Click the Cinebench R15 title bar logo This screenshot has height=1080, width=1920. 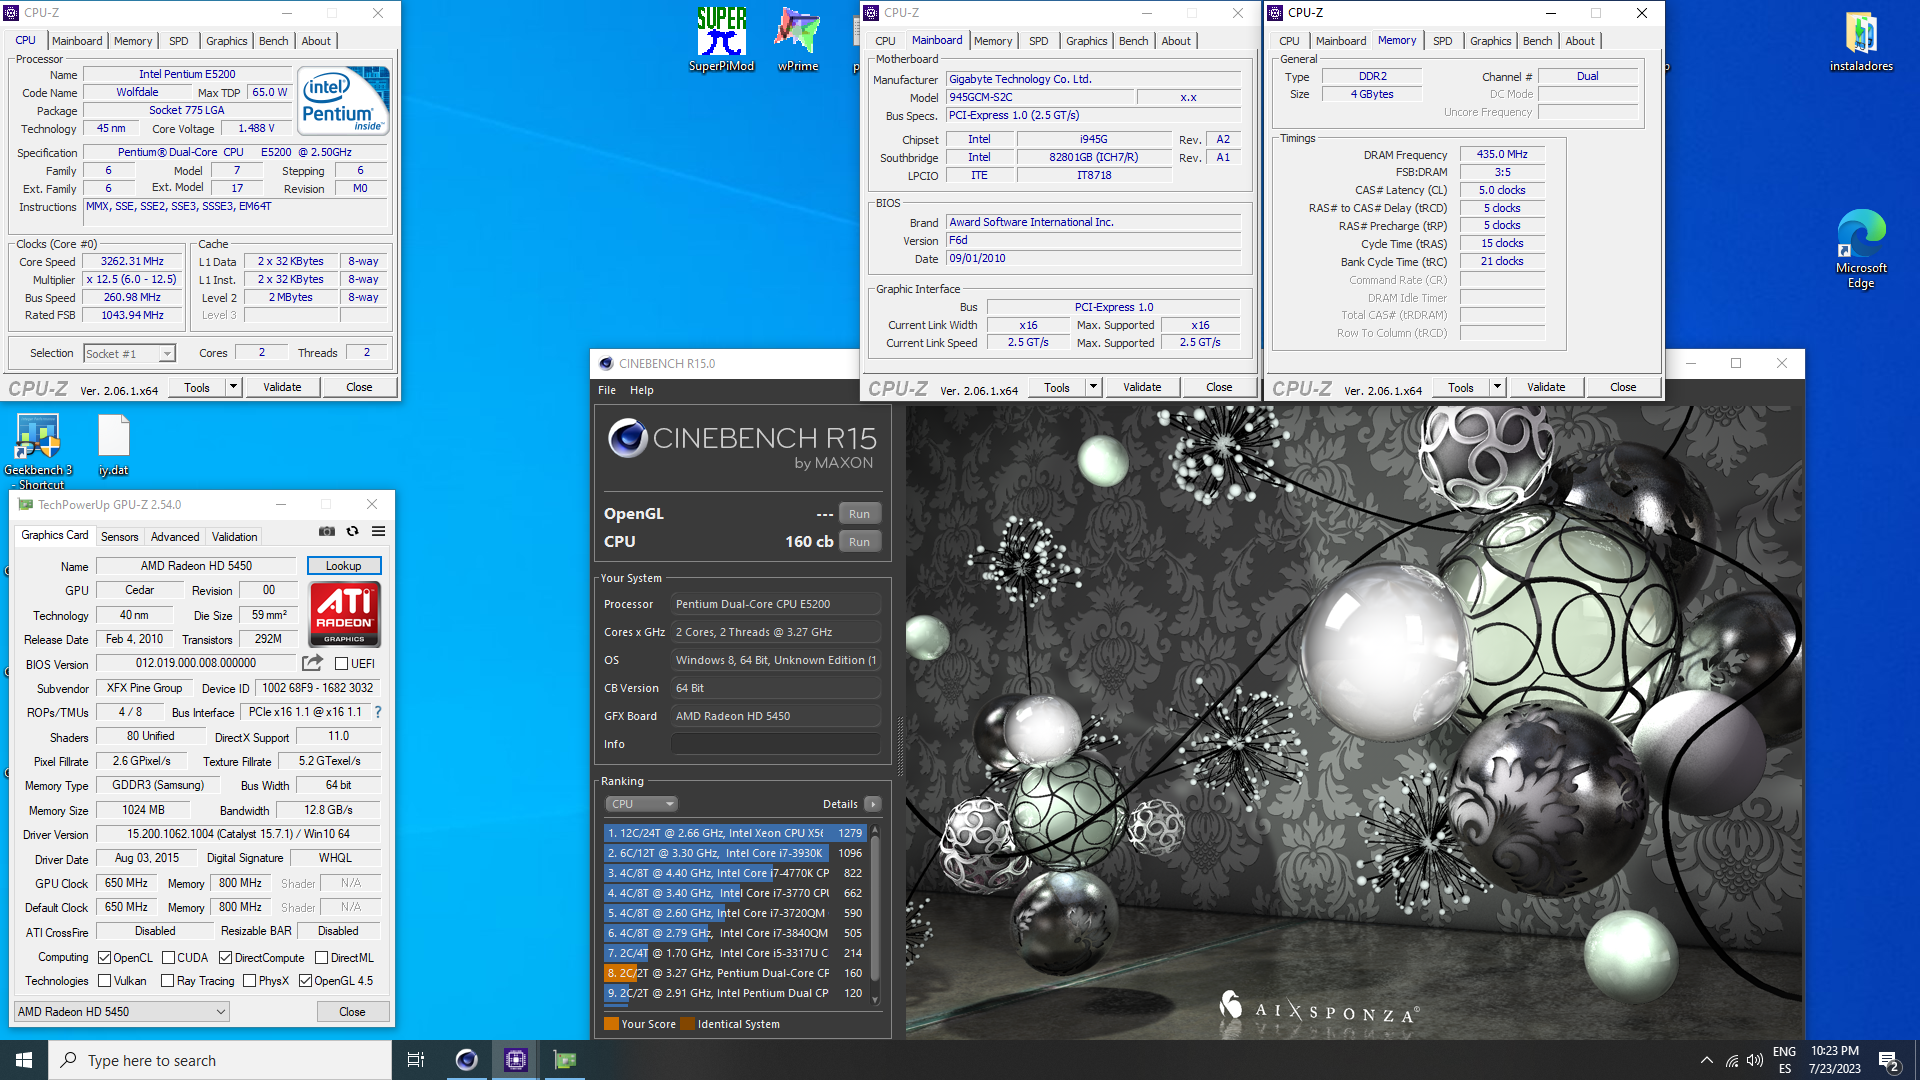tap(606, 363)
